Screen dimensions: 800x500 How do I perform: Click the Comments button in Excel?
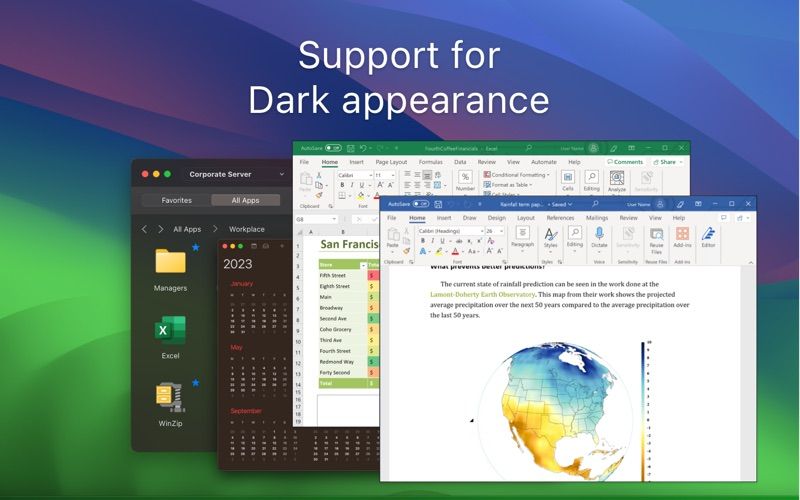[x=625, y=162]
